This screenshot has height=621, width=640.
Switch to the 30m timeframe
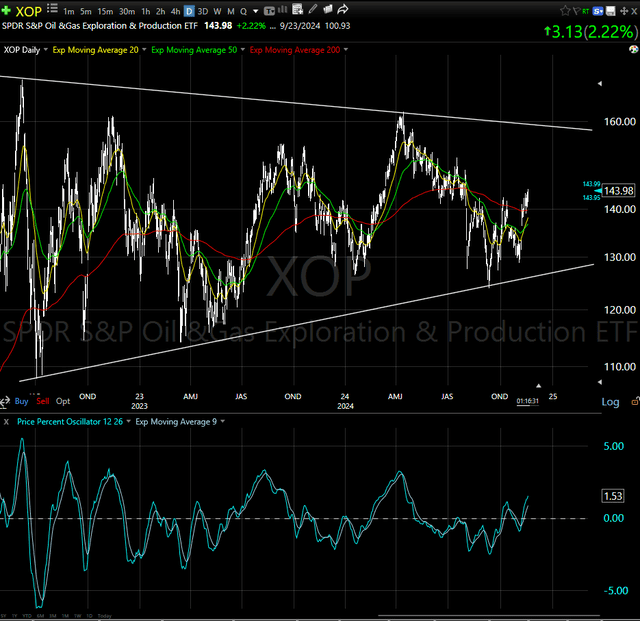coord(127,11)
